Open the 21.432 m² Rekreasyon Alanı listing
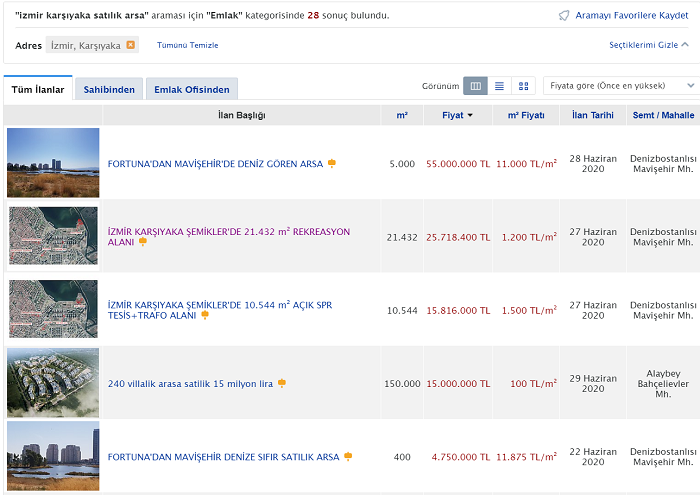The height and width of the screenshot is (495, 700). 228,231
